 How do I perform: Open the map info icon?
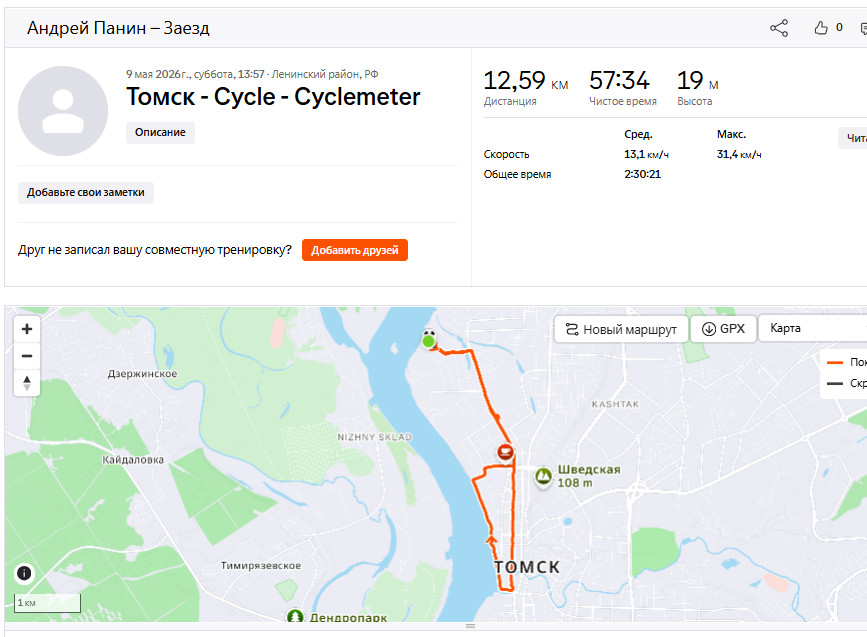[x=24, y=573]
